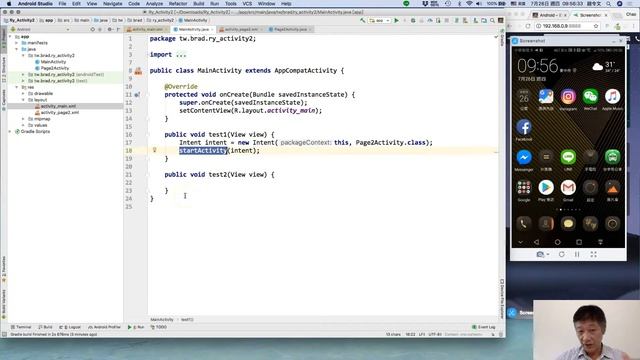Open WeChat on the phone screen
640x360 pixels.
pyautogui.click(x=590, y=97)
